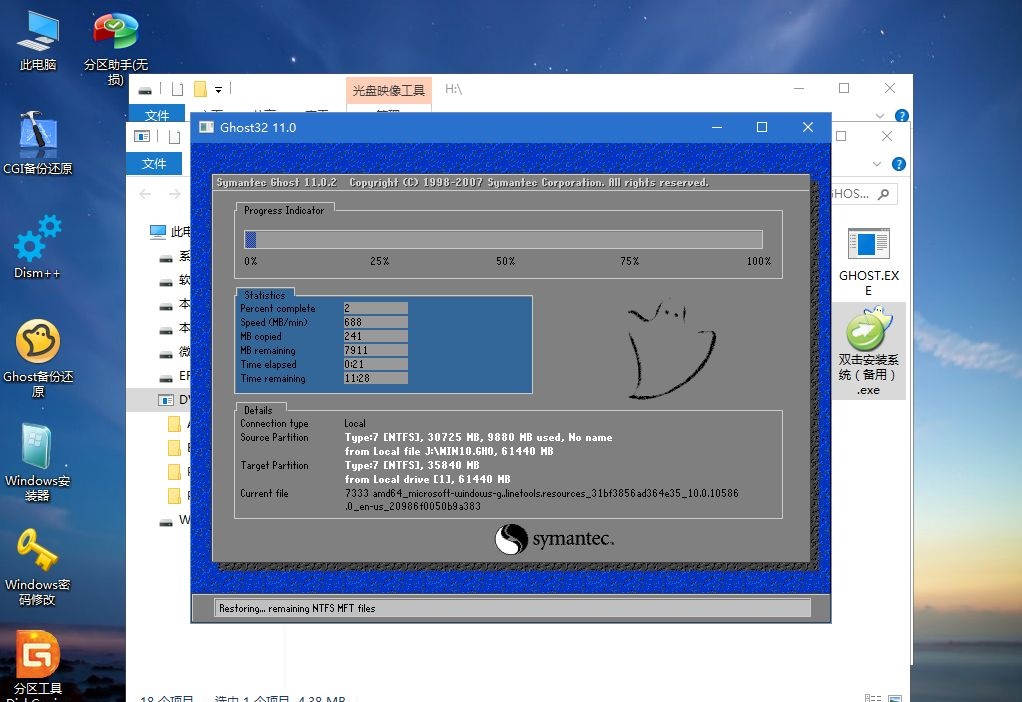Click the Ghost restore progress bar
The width and height of the screenshot is (1022, 702).
pos(503,239)
